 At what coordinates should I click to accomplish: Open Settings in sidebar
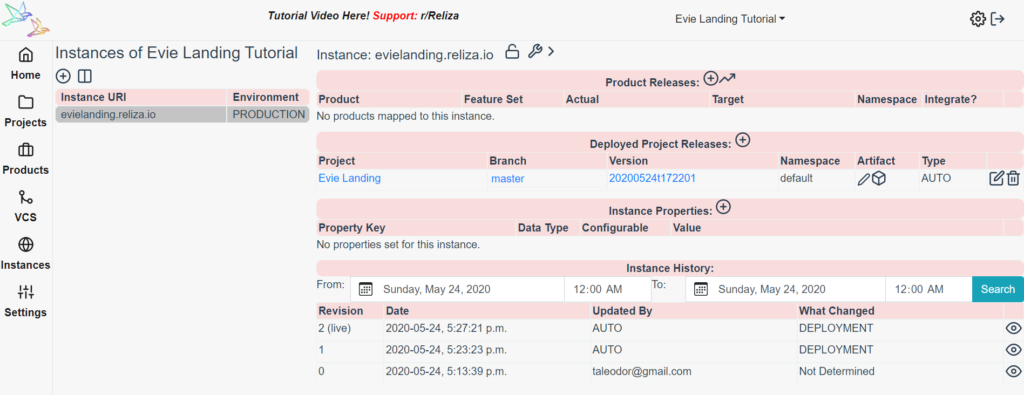click(25, 302)
